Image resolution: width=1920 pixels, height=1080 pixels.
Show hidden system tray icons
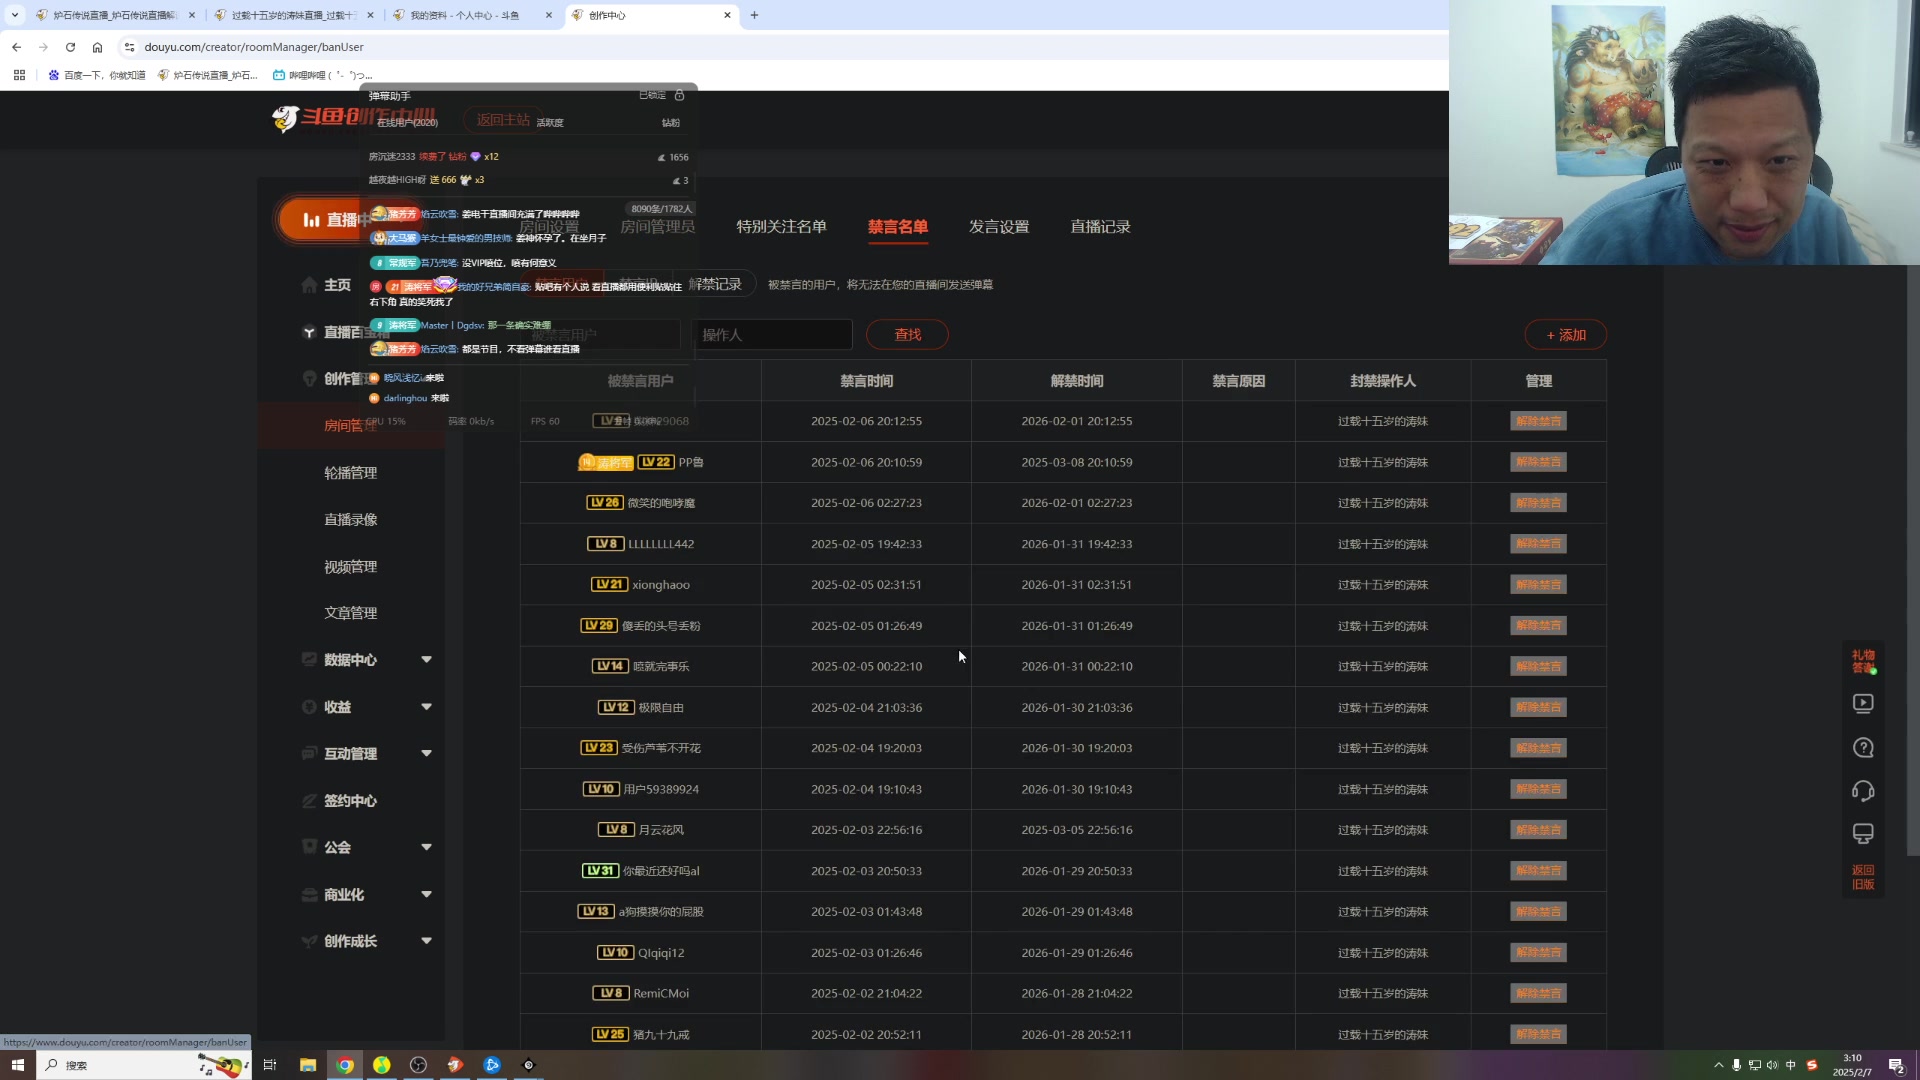(x=1719, y=1065)
